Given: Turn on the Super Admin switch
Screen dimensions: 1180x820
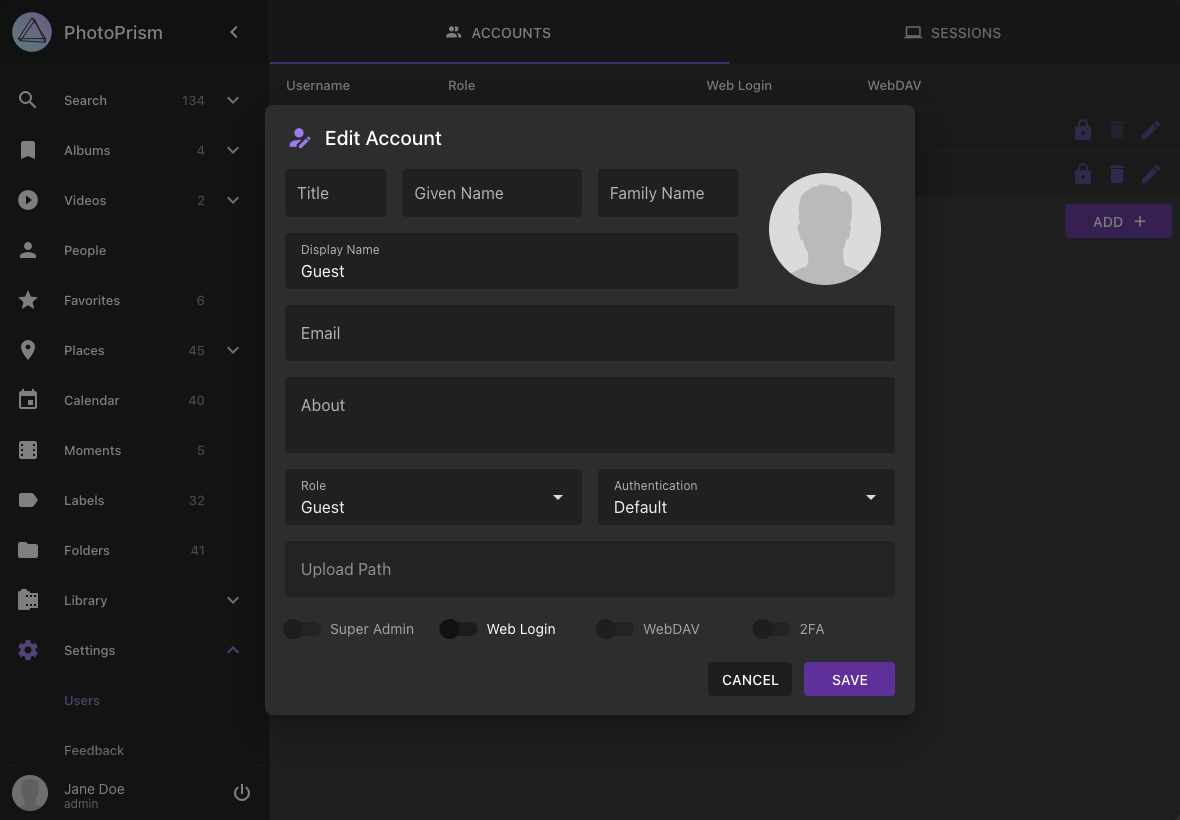Looking at the screenshot, I should [x=303, y=629].
